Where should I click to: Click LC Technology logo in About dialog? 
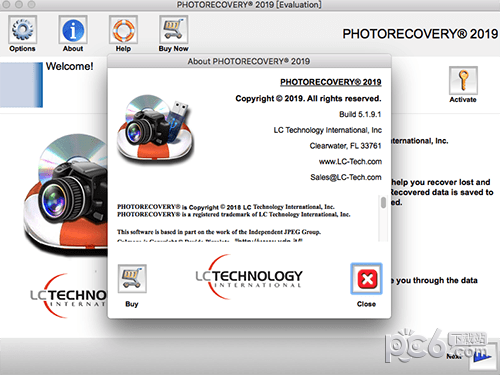pyautogui.click(x=249, y=277)
